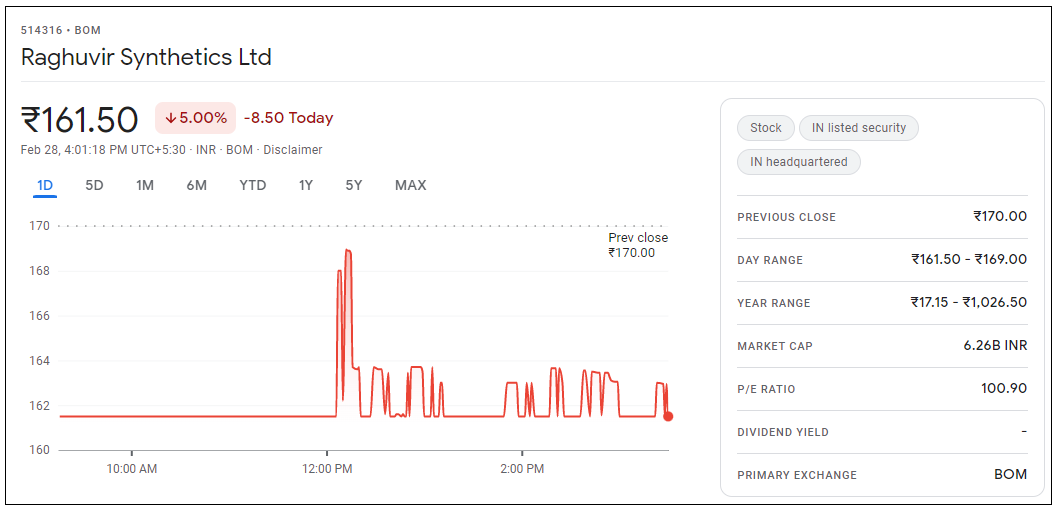Switch to the 5D time range
The height and width of the screenshot is (509, 1057).
94,185
